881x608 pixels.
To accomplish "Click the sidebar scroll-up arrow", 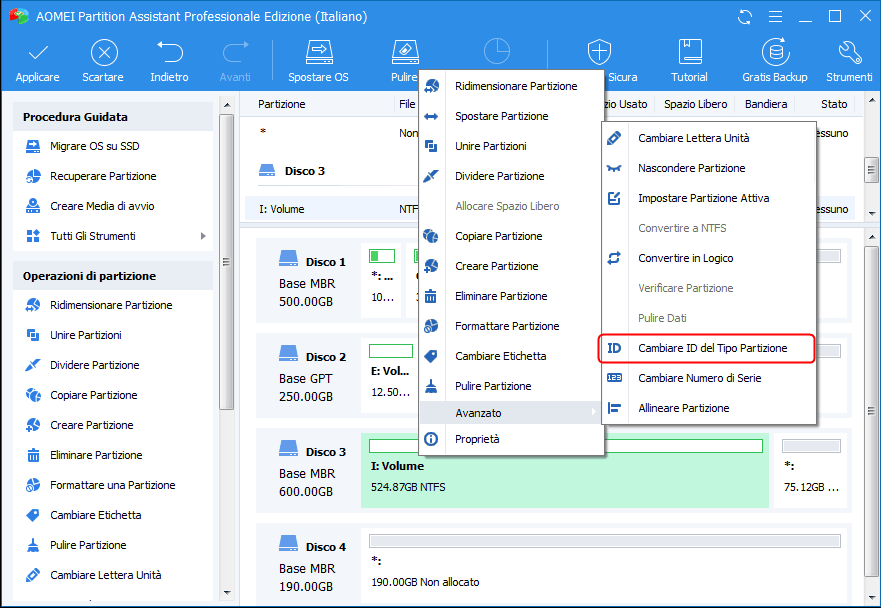I will (x=227, y=105).
